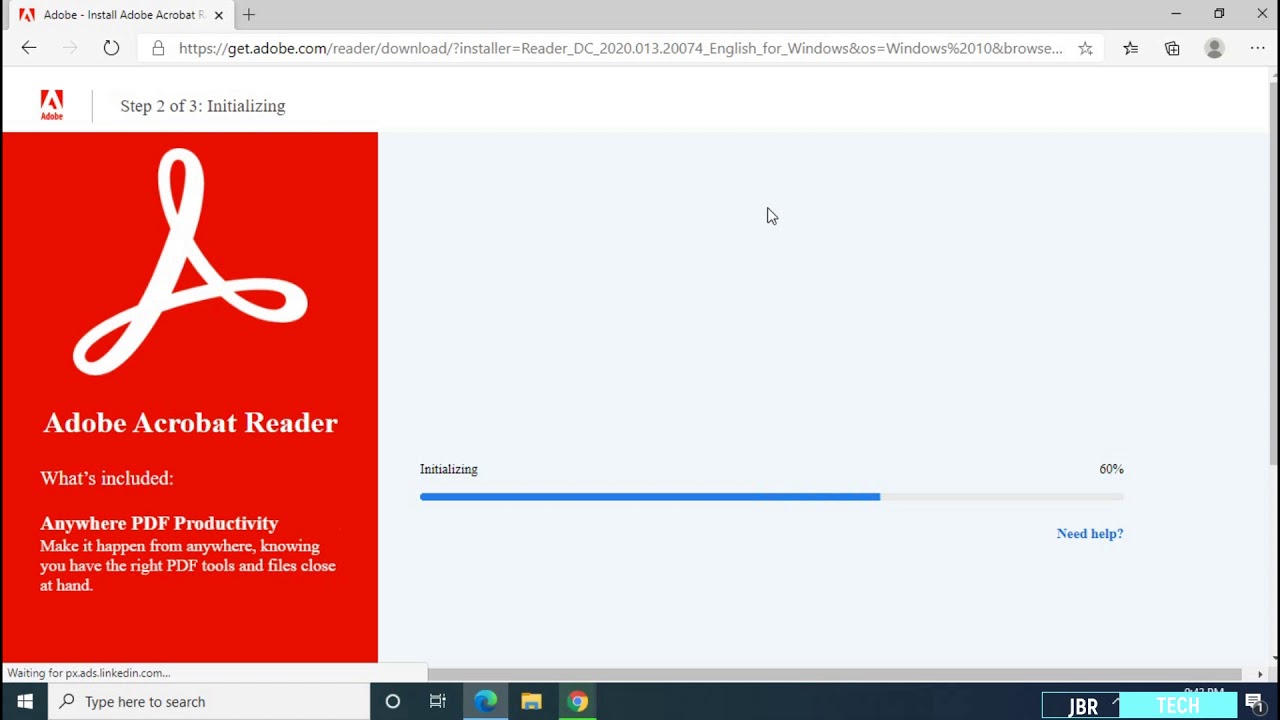Minimize the browser window
The image size is (1280, 720).
1176,14
